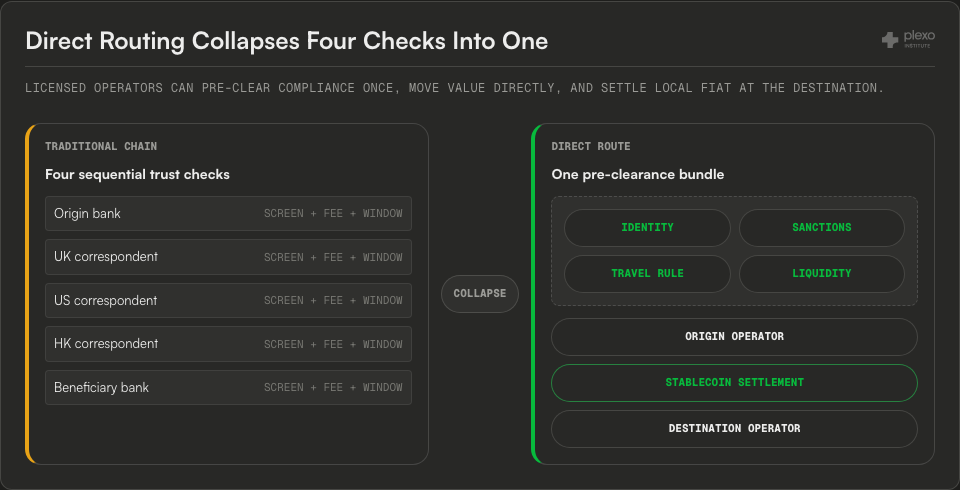Click the ORIGIN OPERATOR step
The width and height of the screenshot is (960, 490).
point(734,337)
